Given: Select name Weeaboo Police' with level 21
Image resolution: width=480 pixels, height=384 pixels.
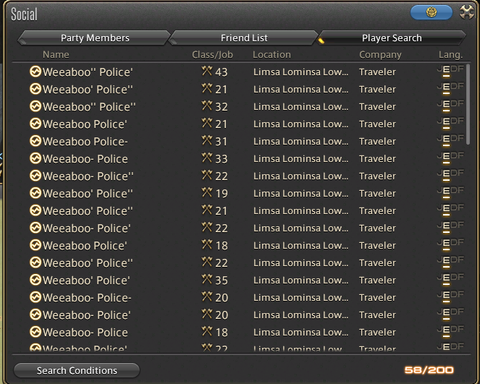Looking at the screenshot, I should point(85,124).
